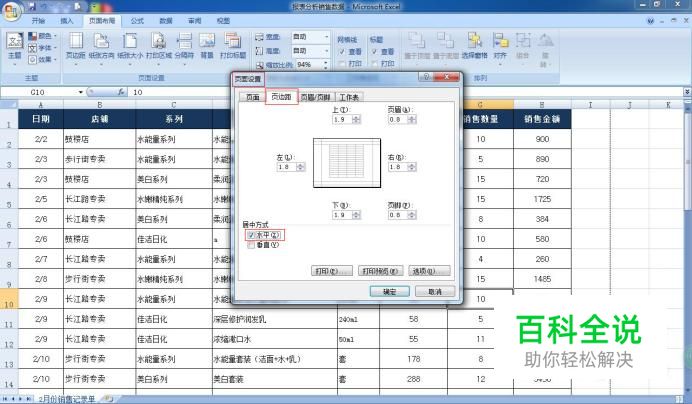Switch to the 插入 Insert ribbon tab
692x404 pixels.
(x=67, y=21)
